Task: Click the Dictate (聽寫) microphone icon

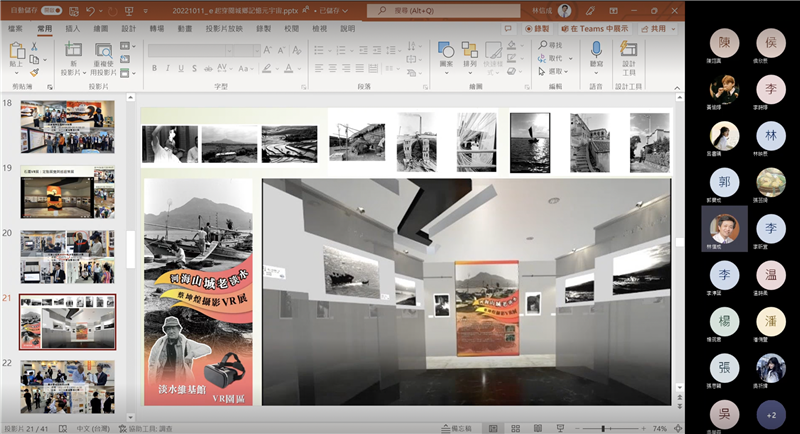Action: tap(597, 50)
